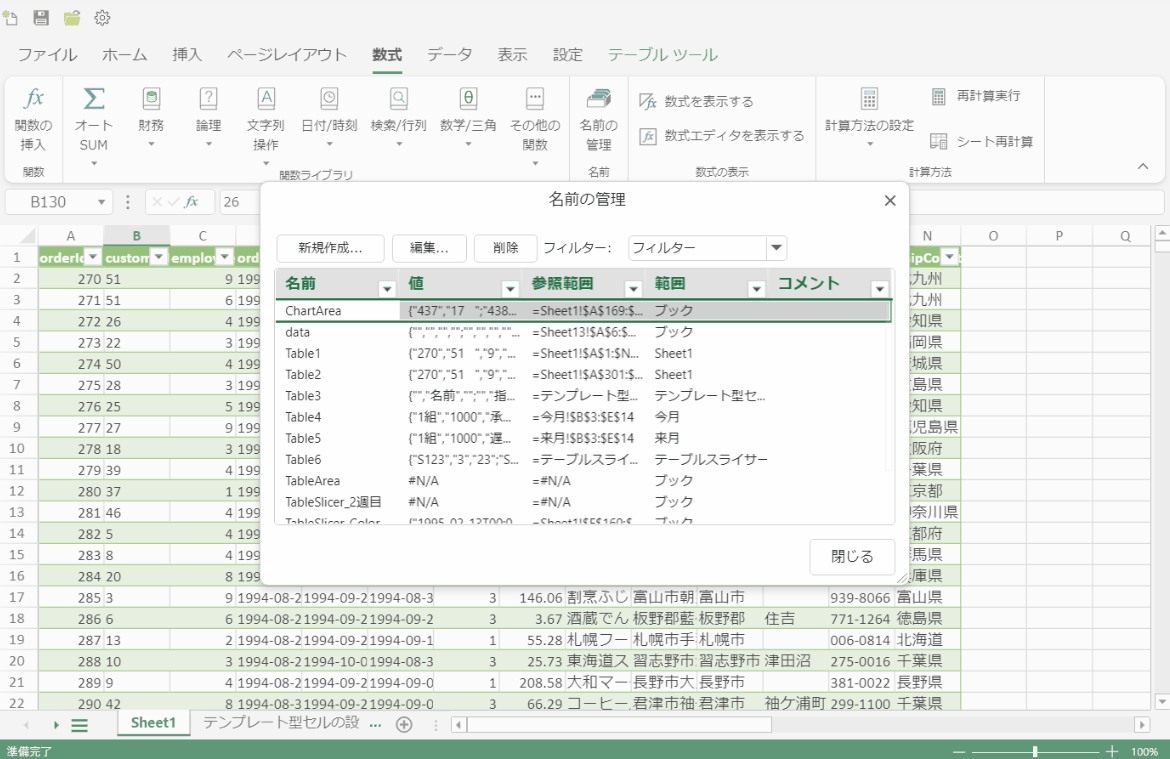Click the save floppy disk icon
Image resolution: width=1170 pixels, height=759 pixels.
click(41, 17)
